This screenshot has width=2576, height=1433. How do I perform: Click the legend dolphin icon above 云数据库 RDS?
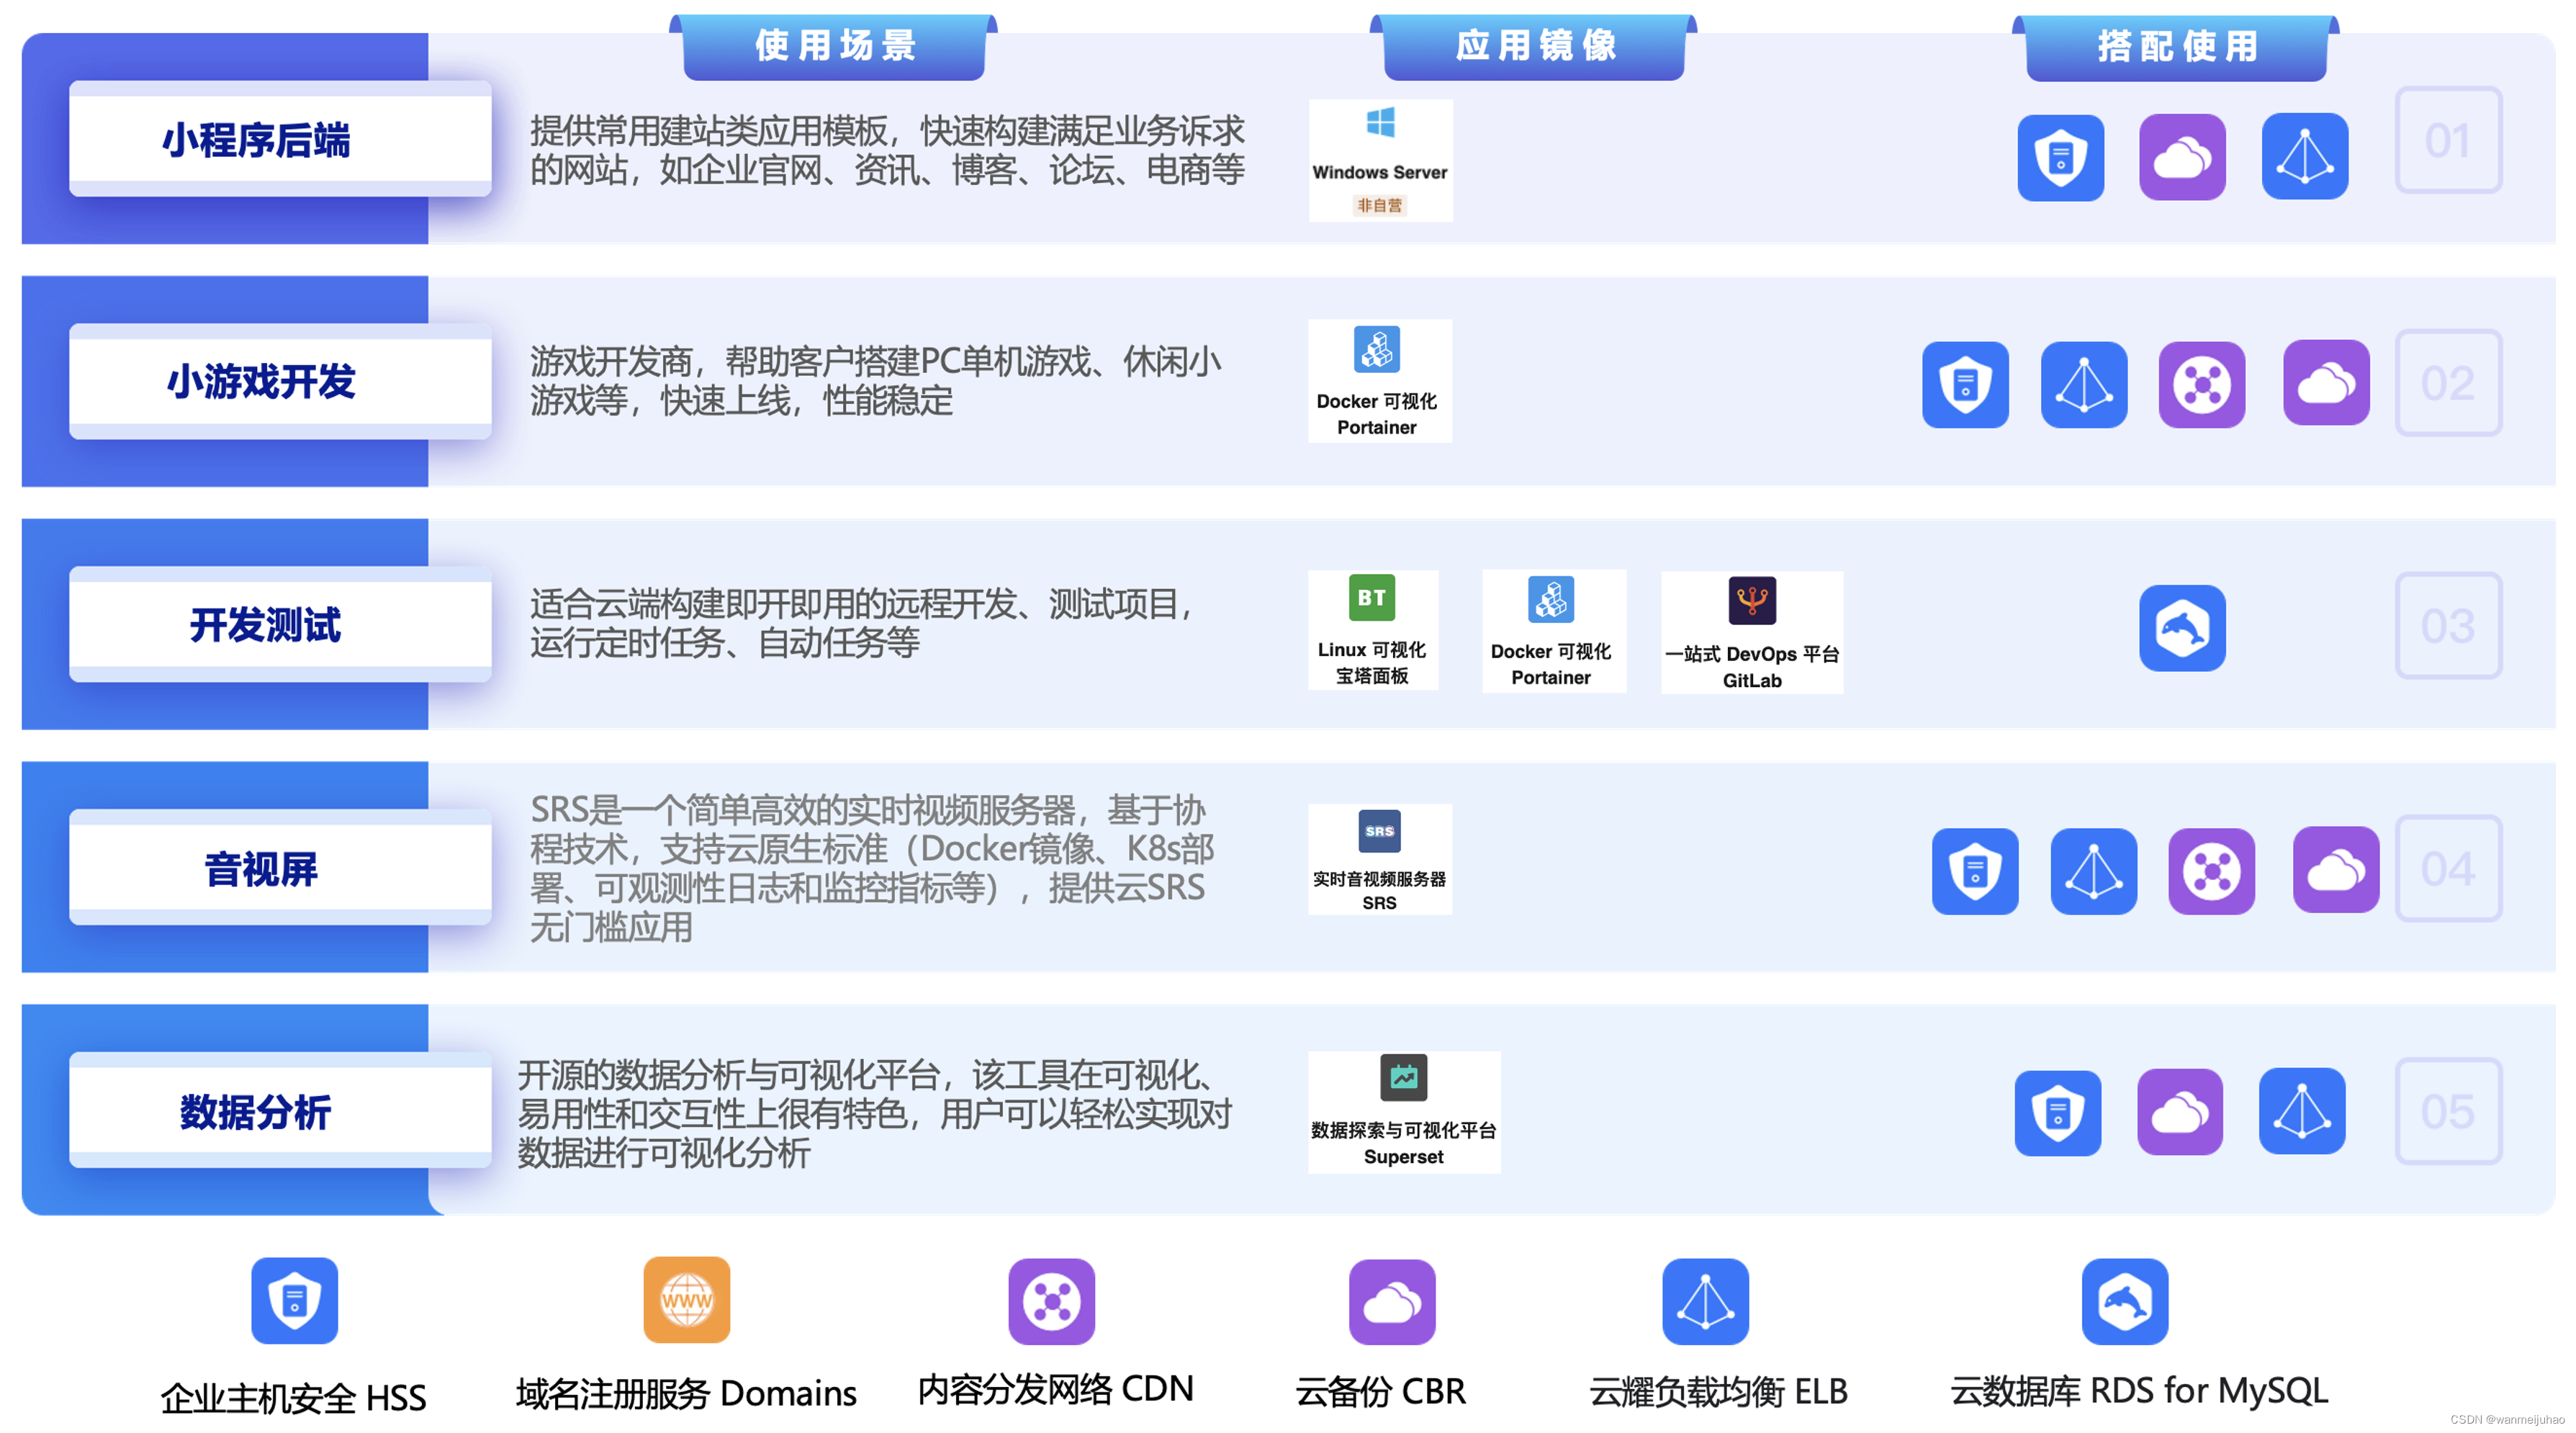pyautogui.click(x=2125, y=1301)
